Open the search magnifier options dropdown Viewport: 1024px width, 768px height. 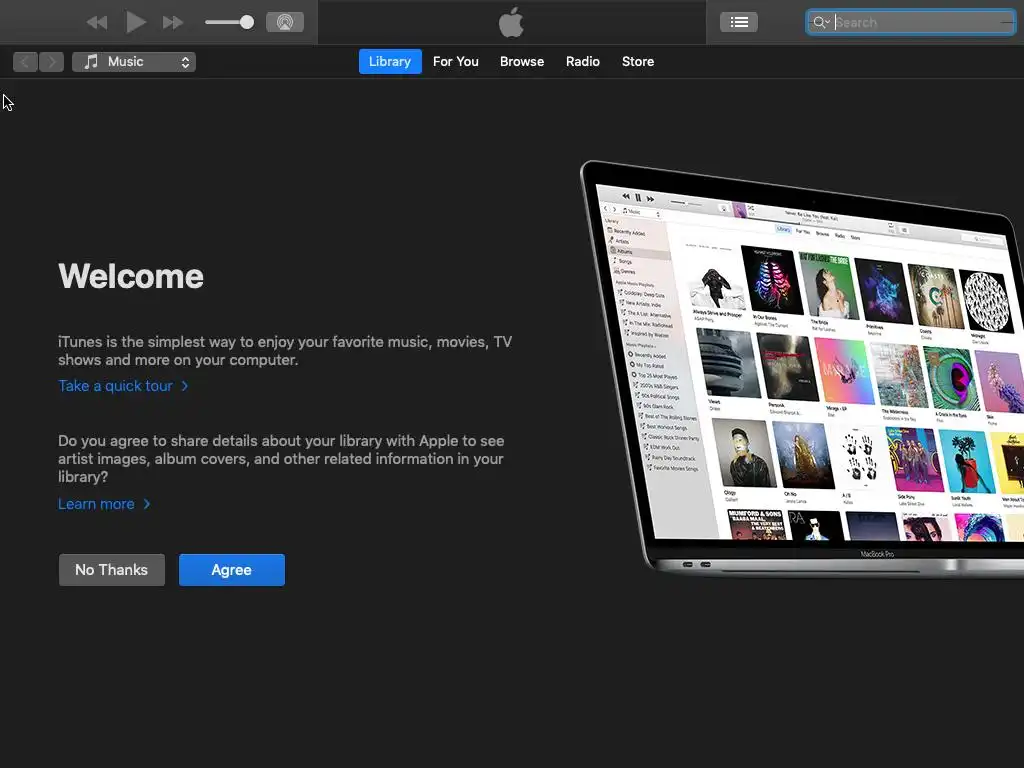point(821,22)
